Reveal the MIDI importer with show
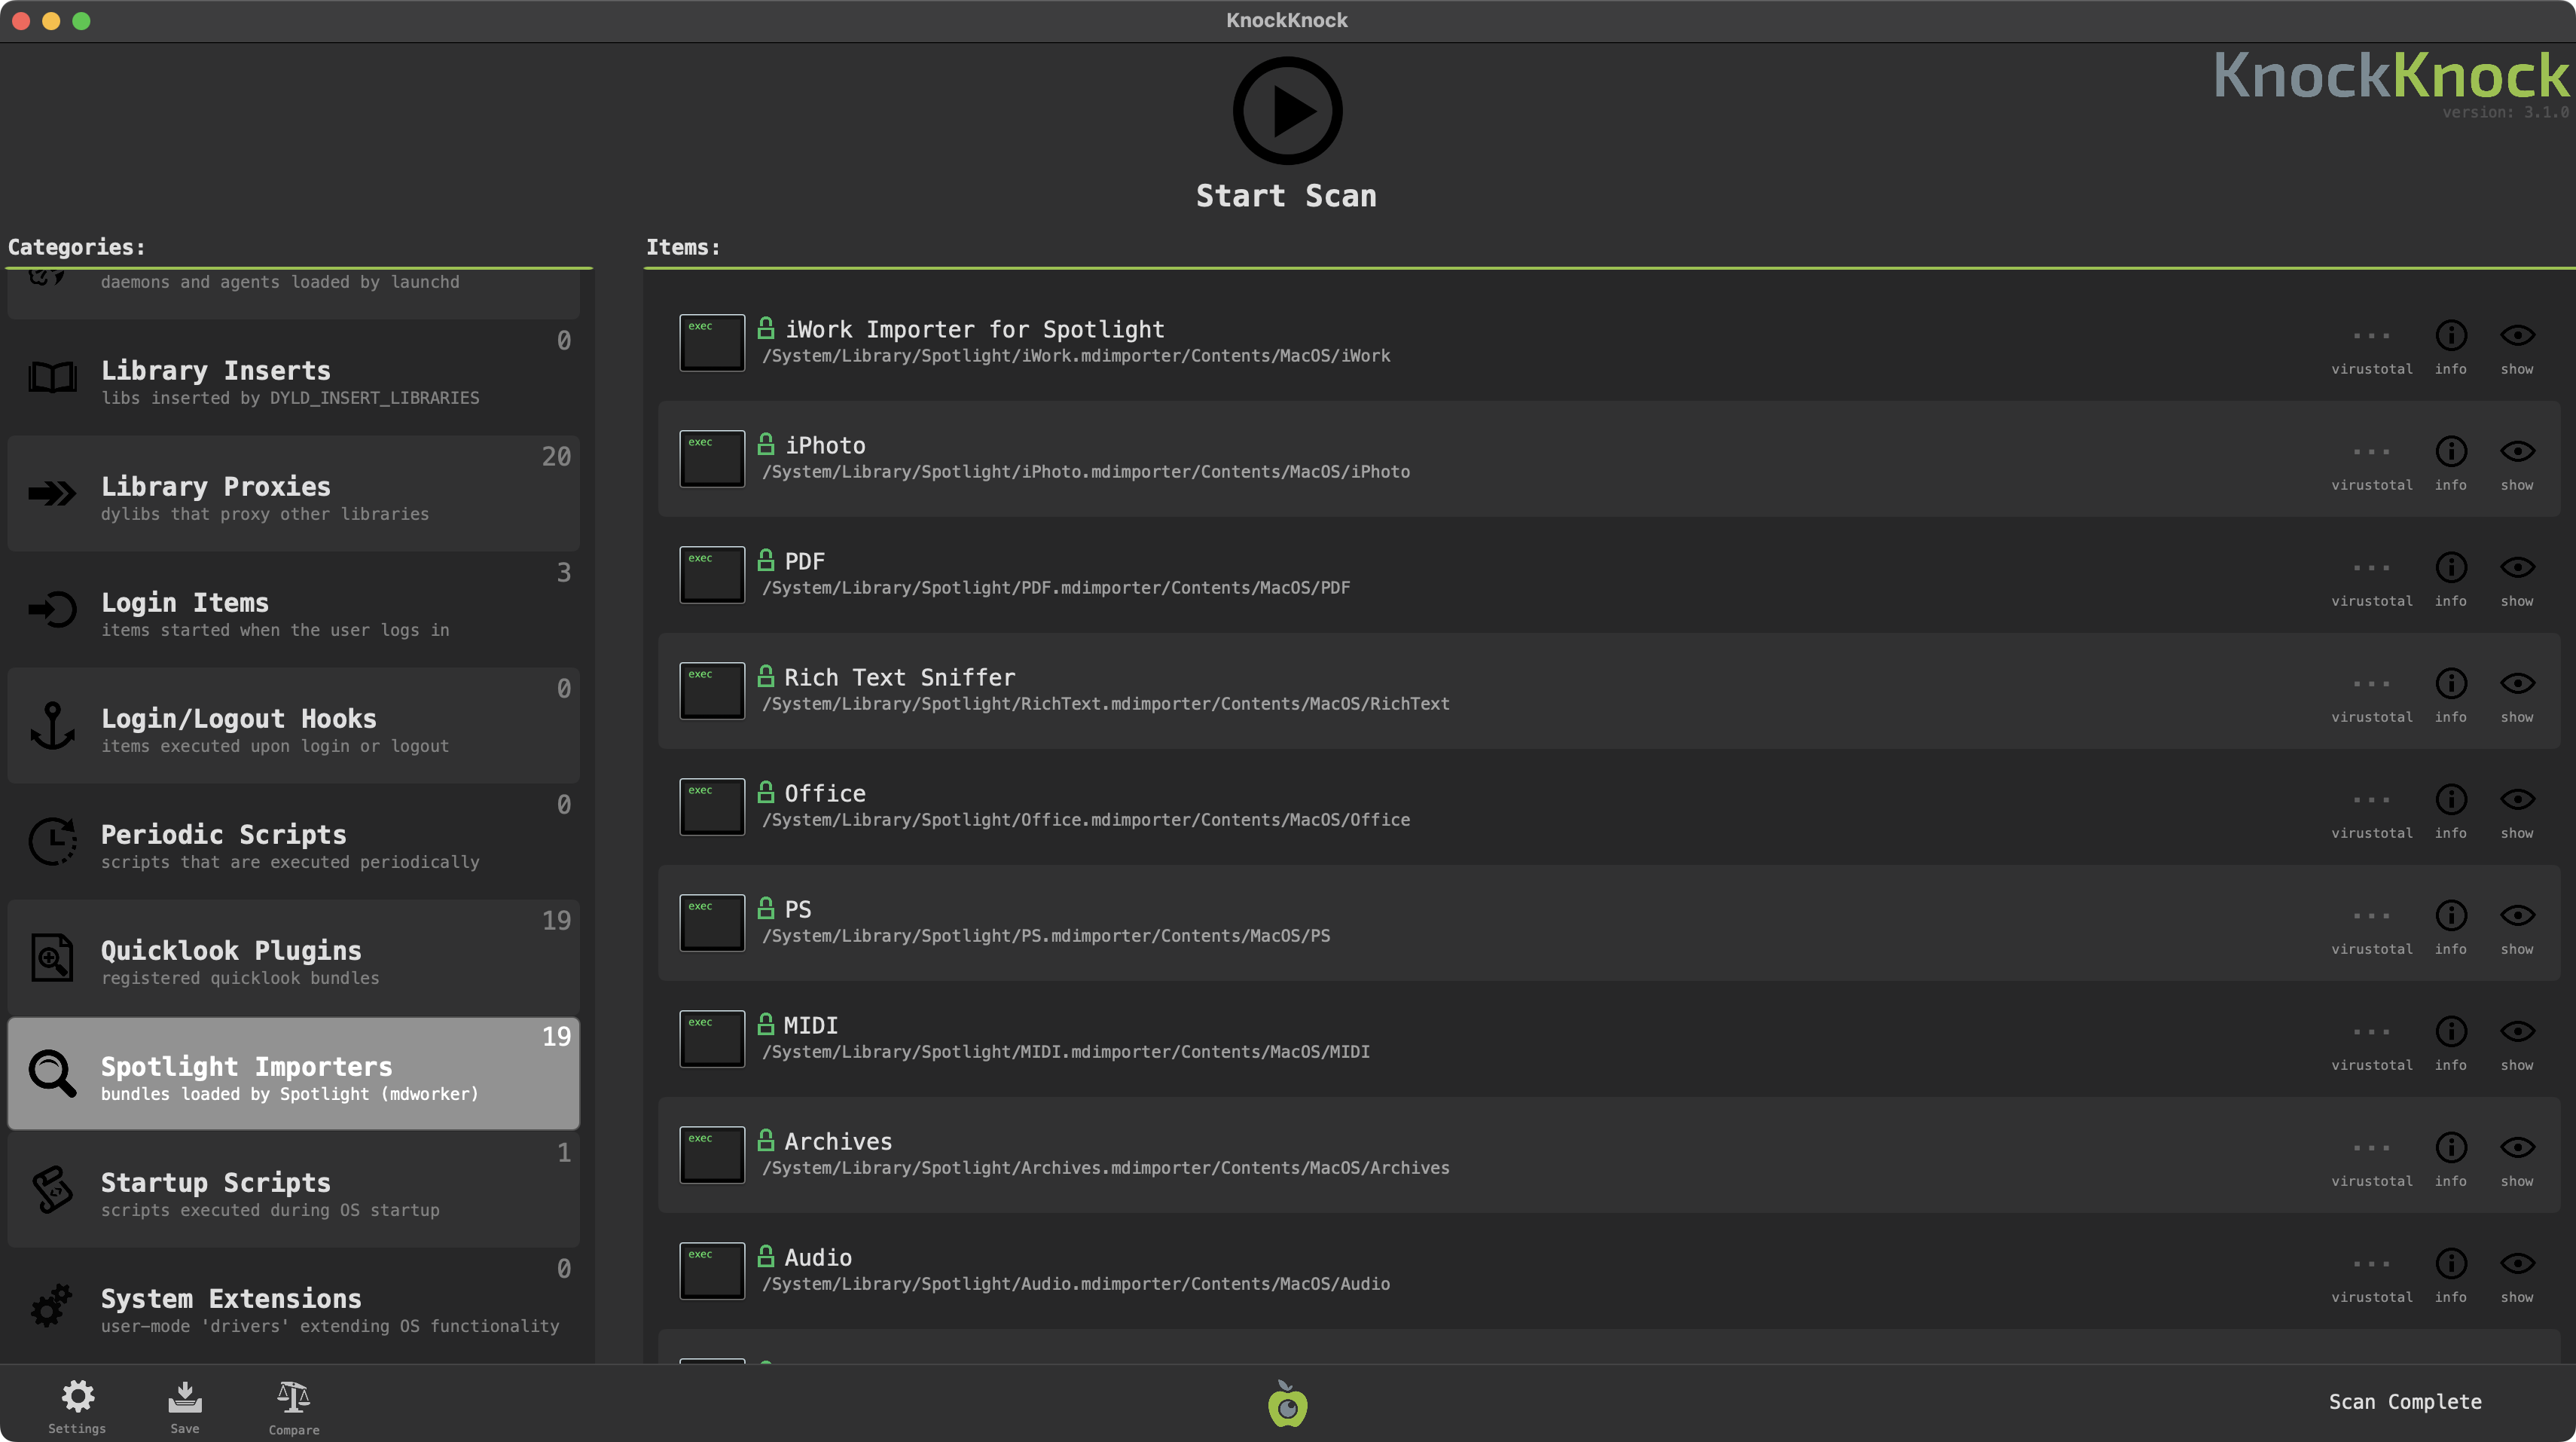This screenshot has width=2576, height=1442. 2516,1032
